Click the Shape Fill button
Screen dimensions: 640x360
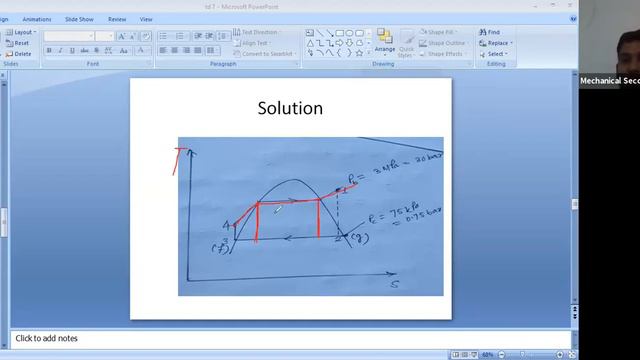coord(439,32)
